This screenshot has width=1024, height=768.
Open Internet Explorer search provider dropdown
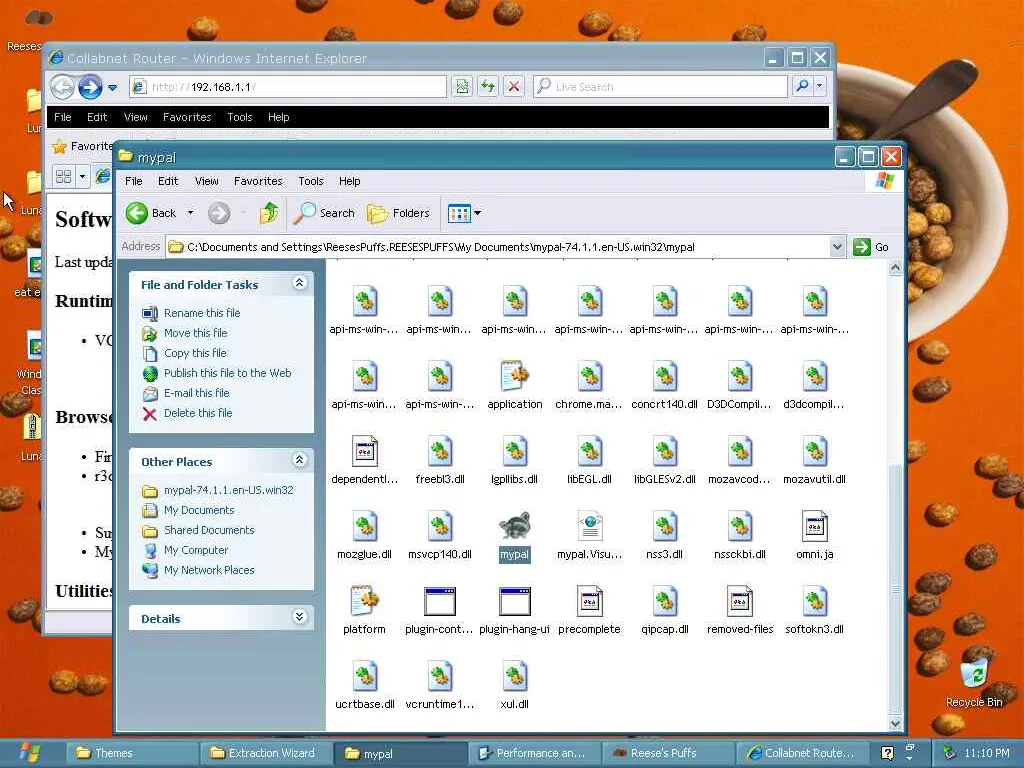(820, 86)
